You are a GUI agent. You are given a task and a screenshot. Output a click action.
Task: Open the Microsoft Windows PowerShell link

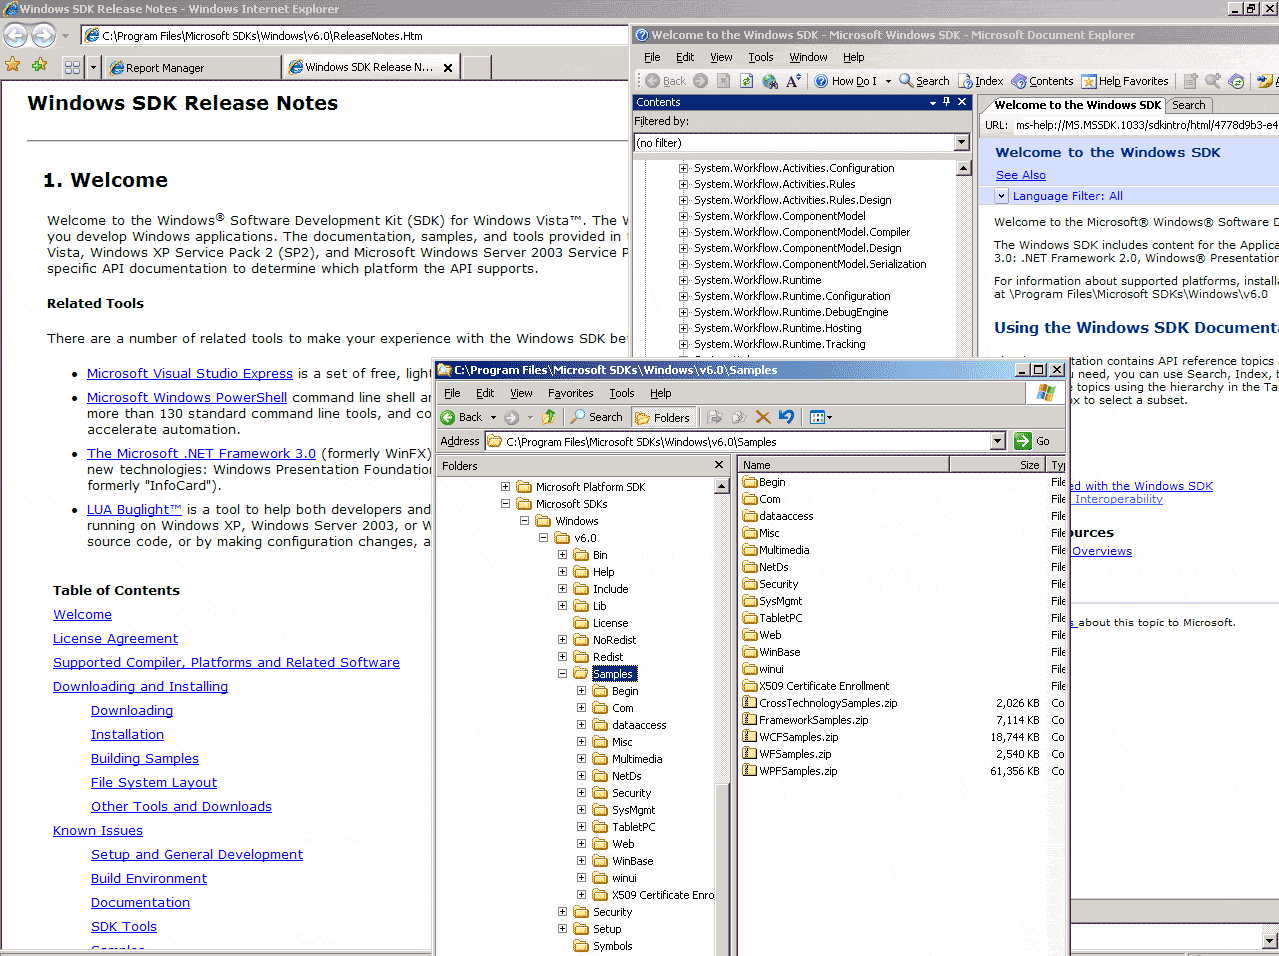point(187,397)
